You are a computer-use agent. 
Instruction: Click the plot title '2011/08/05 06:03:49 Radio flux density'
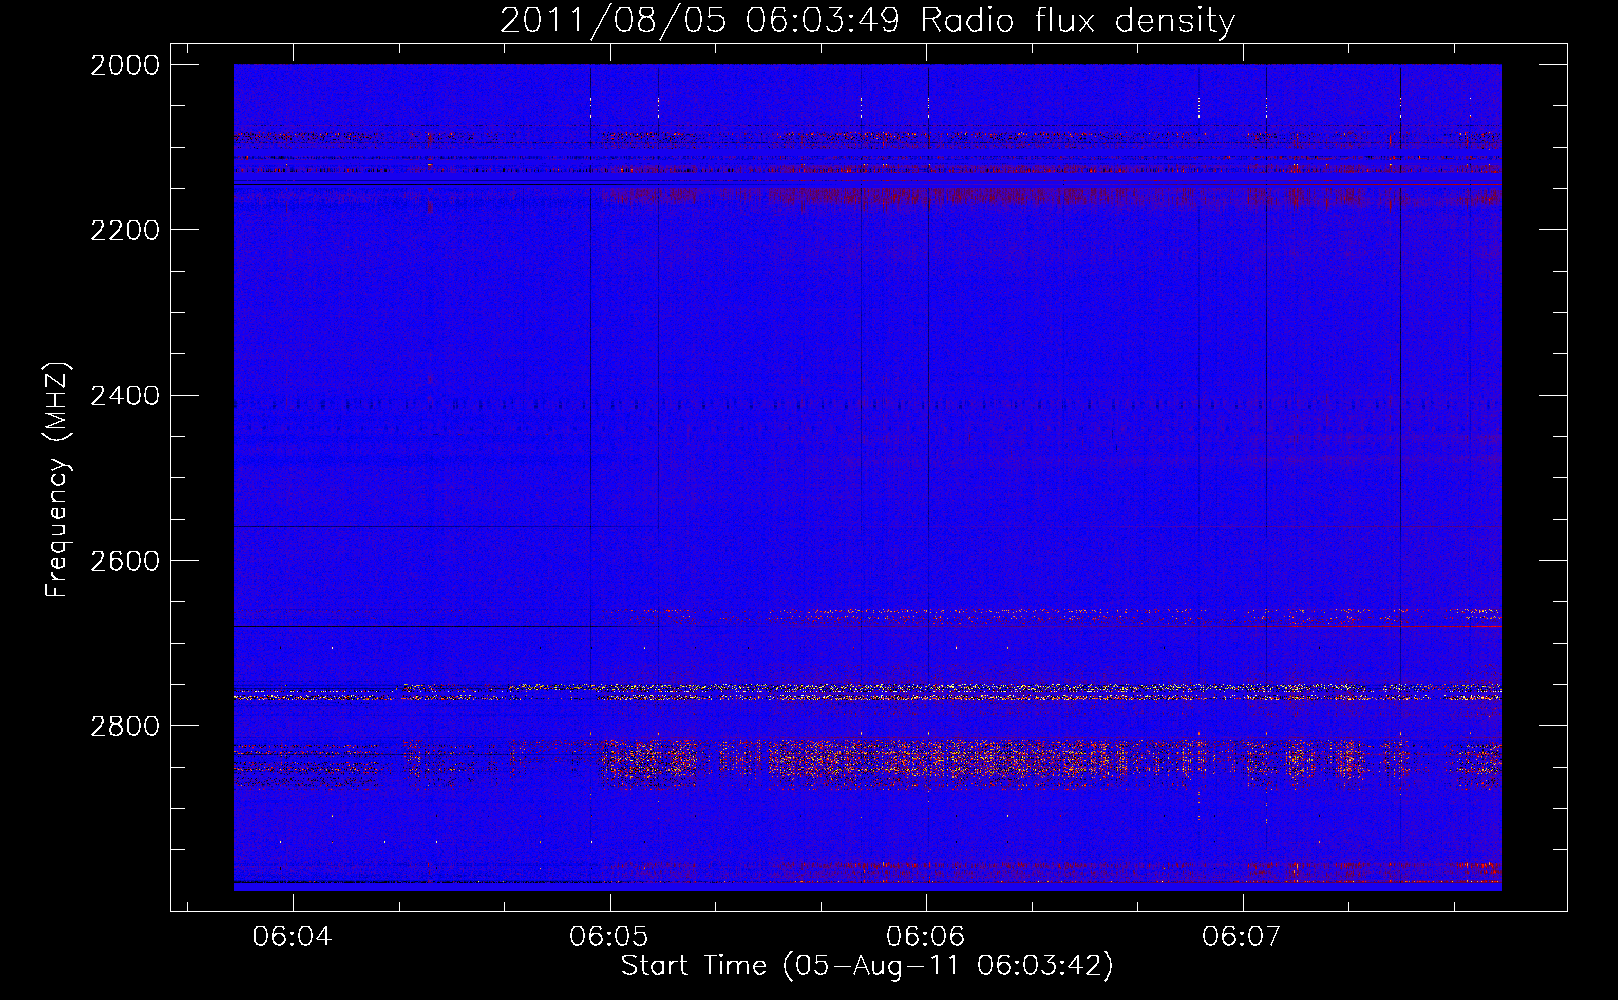(x=867, y=21)
